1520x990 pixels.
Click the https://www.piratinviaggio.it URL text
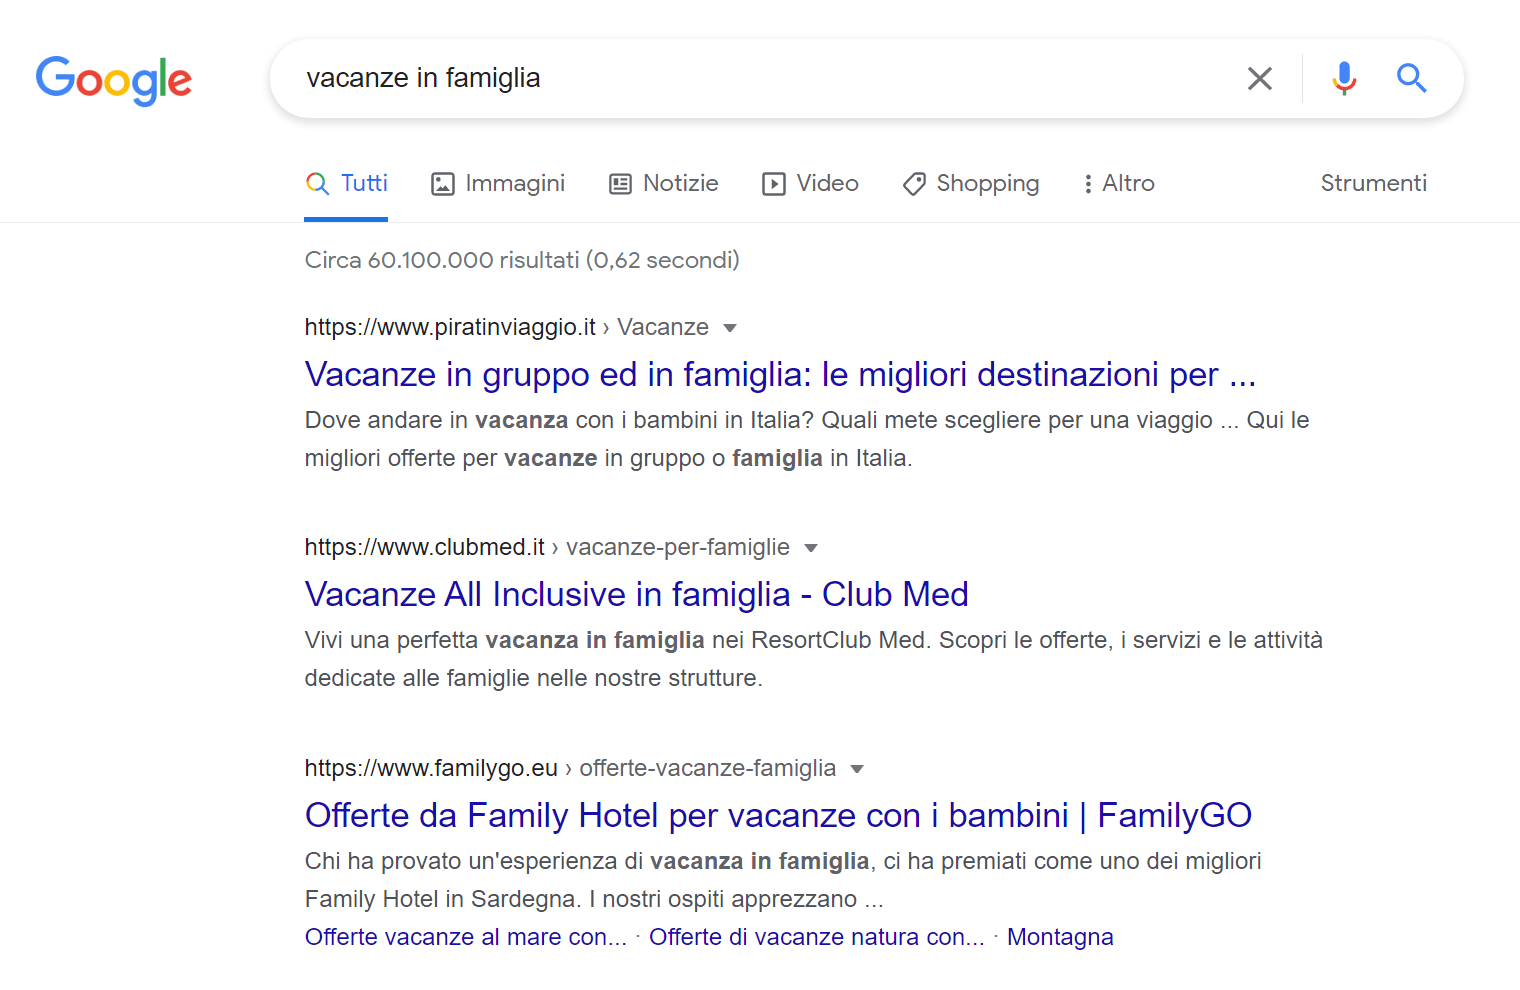coord(450,328)
